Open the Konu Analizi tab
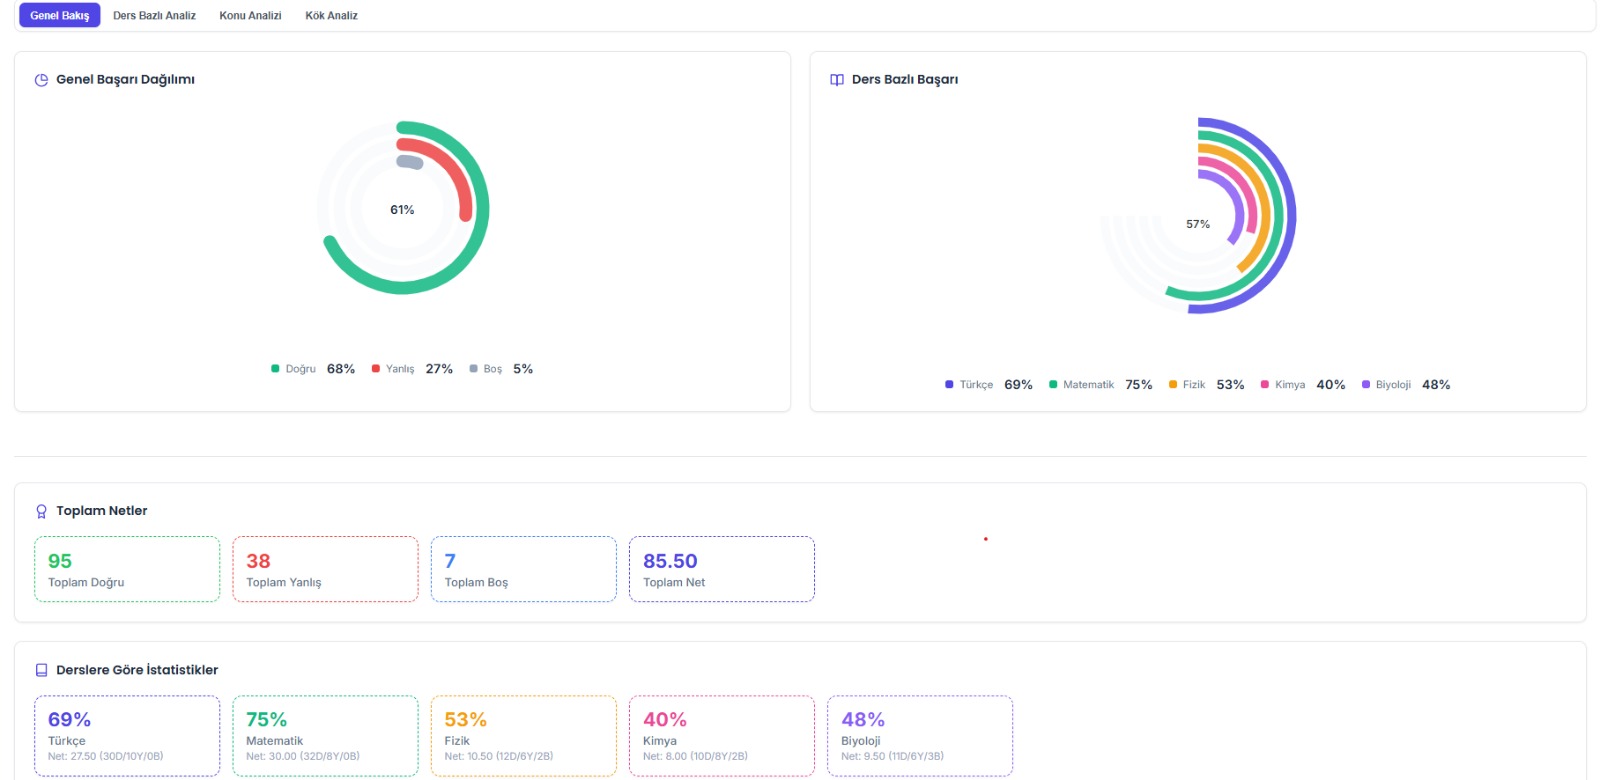The height and width of the screenshot is (780, 1600). [250, 16]
